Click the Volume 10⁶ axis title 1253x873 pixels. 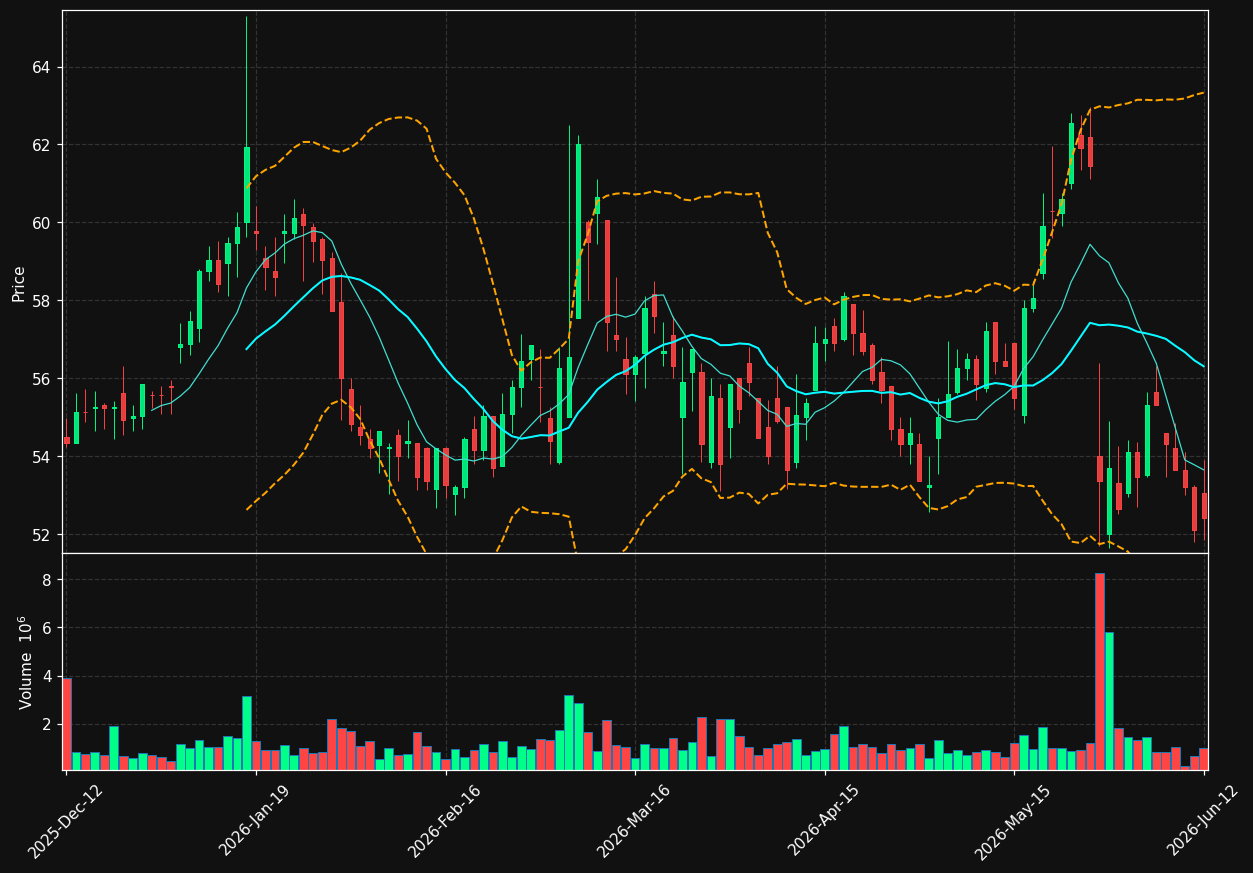tap(24, 662)
